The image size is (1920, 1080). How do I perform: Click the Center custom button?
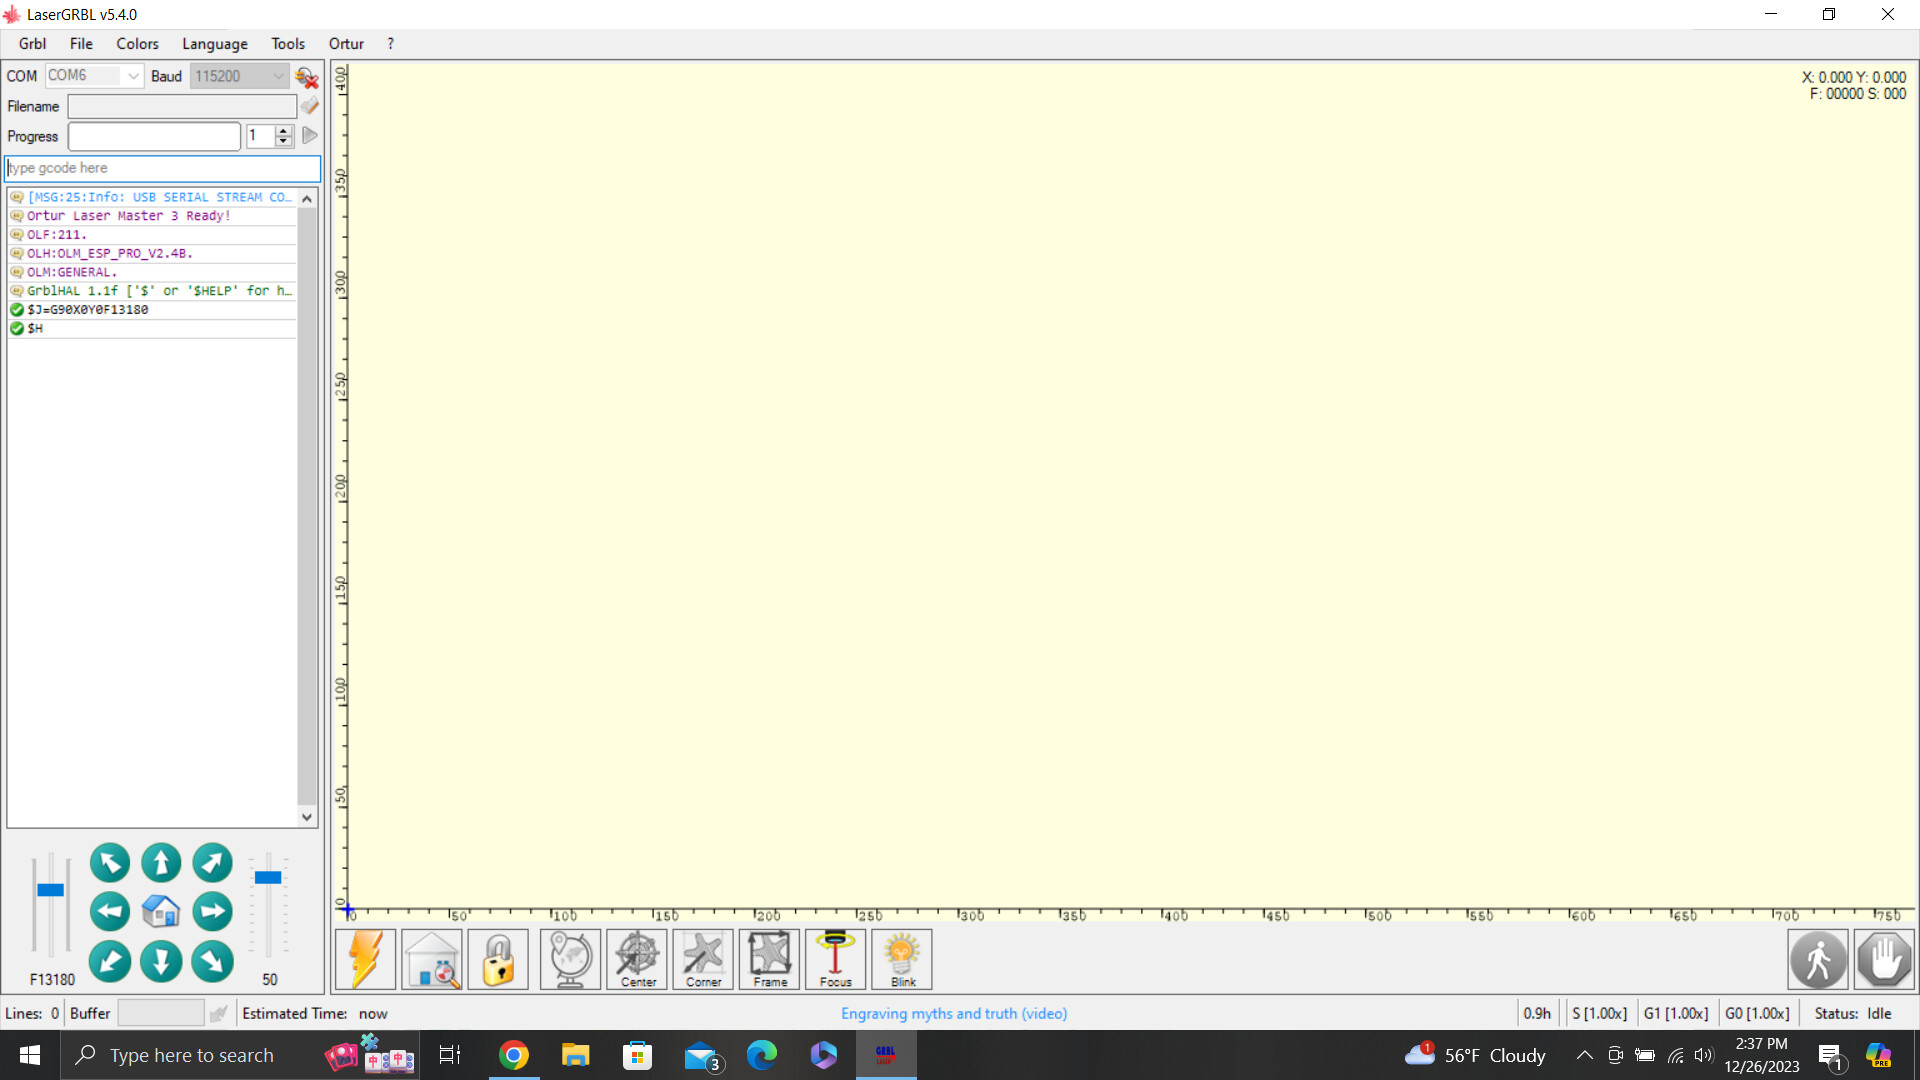tap(637, 958)
